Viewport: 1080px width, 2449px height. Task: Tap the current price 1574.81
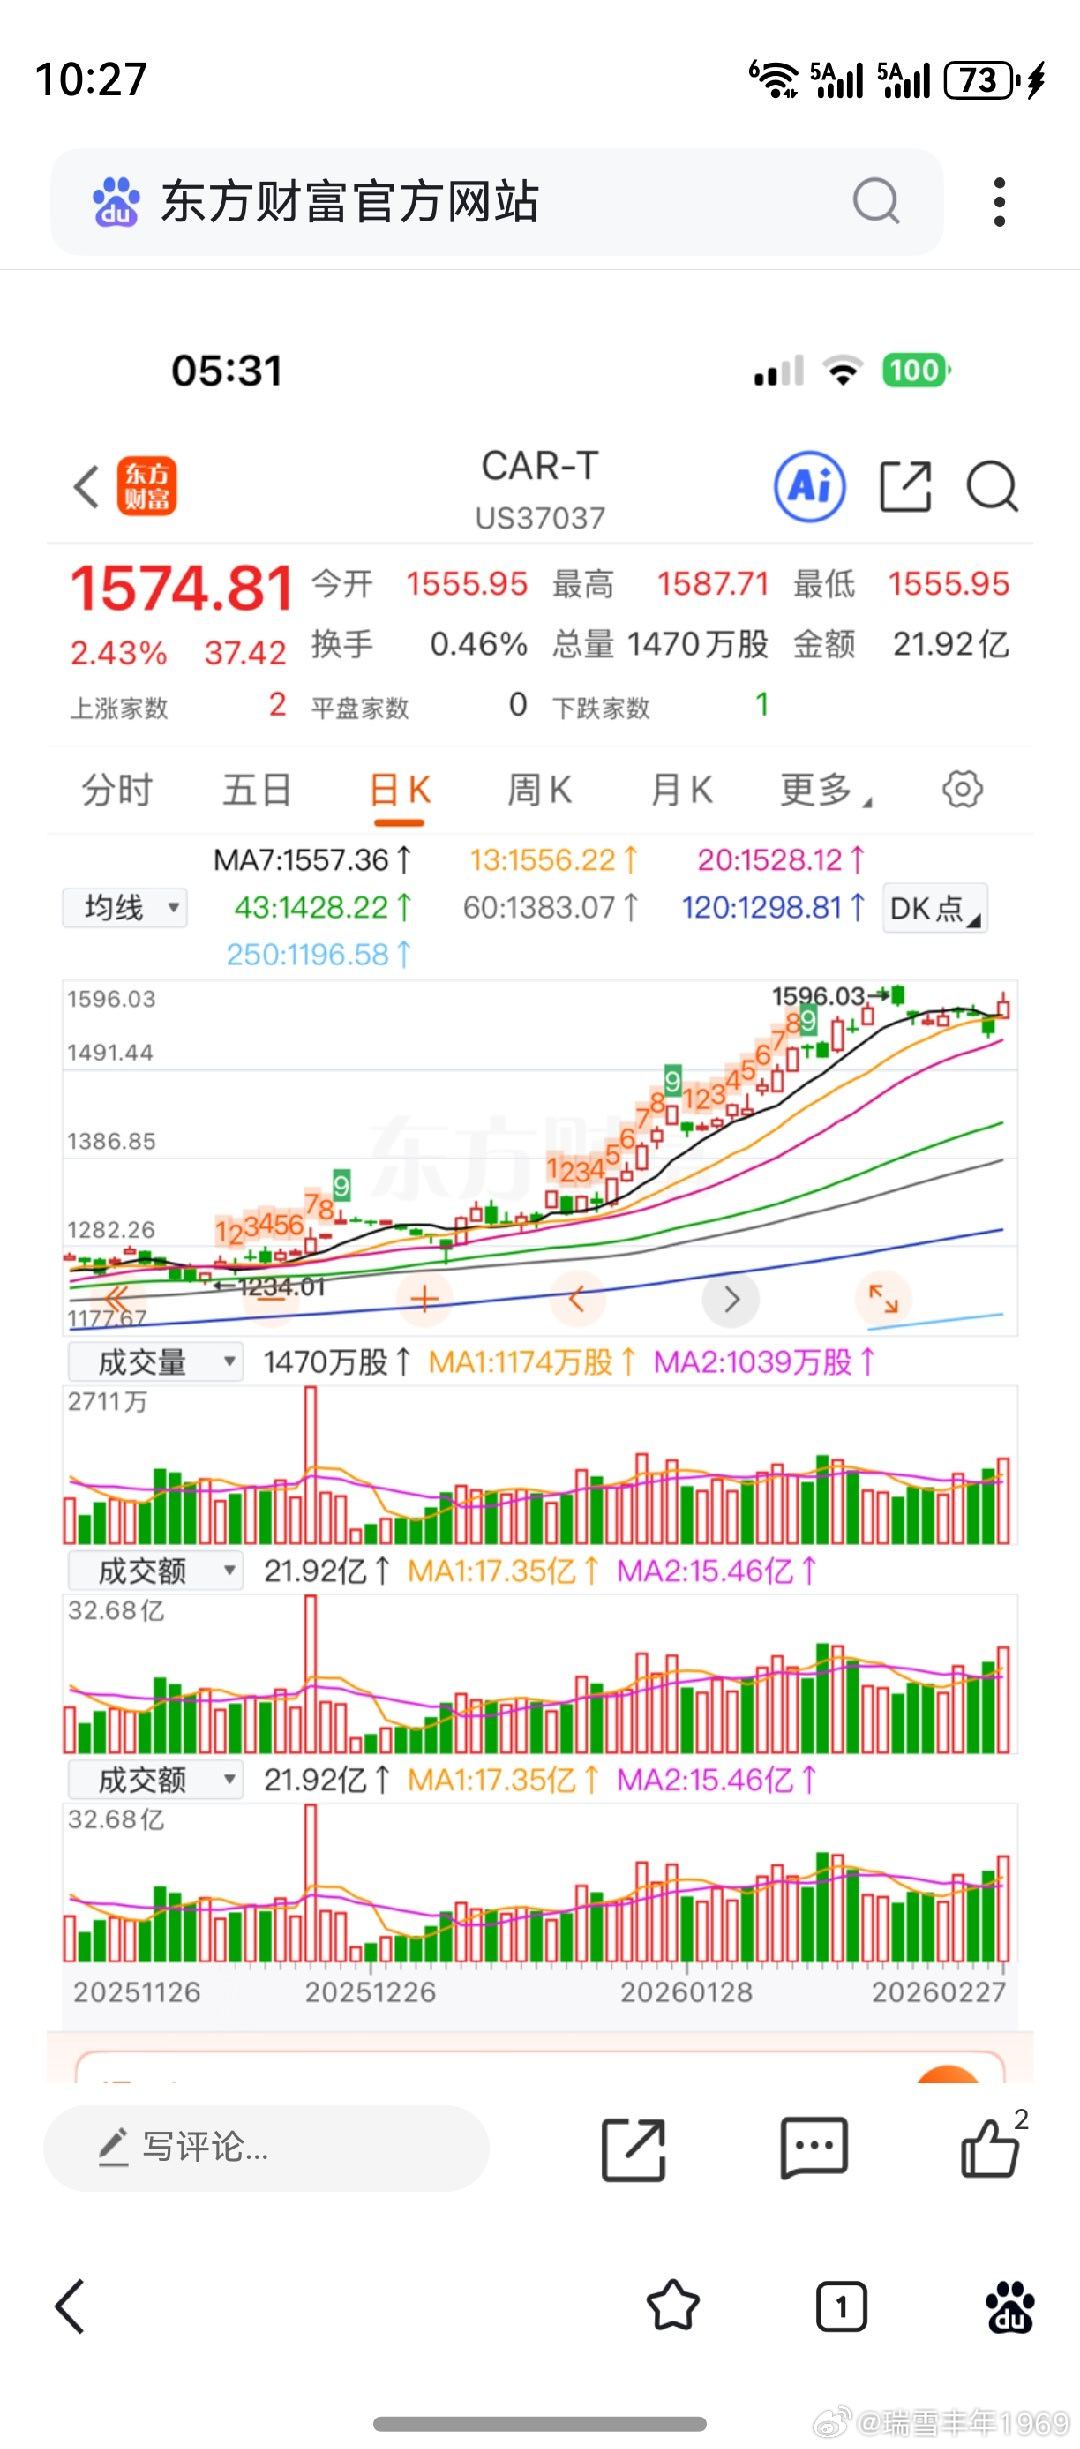pos(181,587)
